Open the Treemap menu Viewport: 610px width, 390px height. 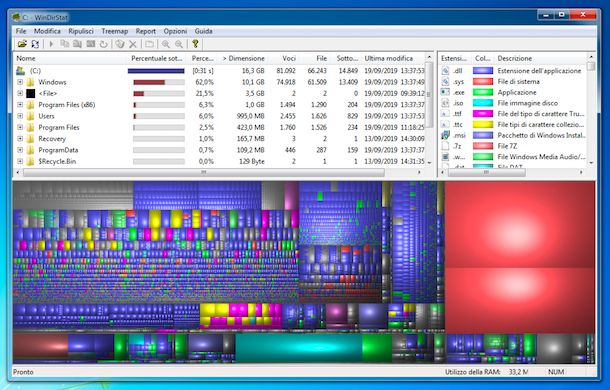pyautogui.click(x=114, y=31)
